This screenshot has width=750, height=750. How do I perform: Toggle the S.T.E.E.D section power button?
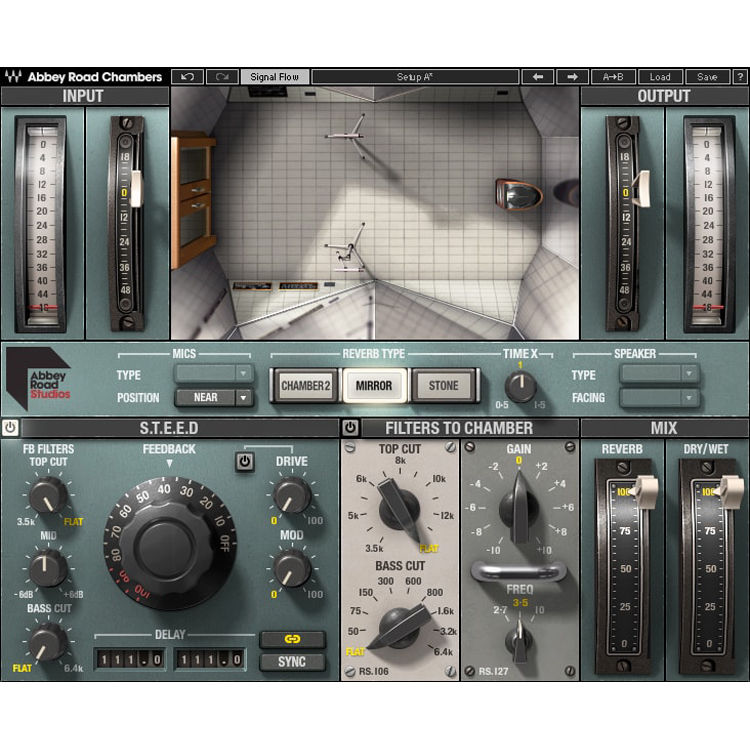pyautogui.click(x=10, y=427)
